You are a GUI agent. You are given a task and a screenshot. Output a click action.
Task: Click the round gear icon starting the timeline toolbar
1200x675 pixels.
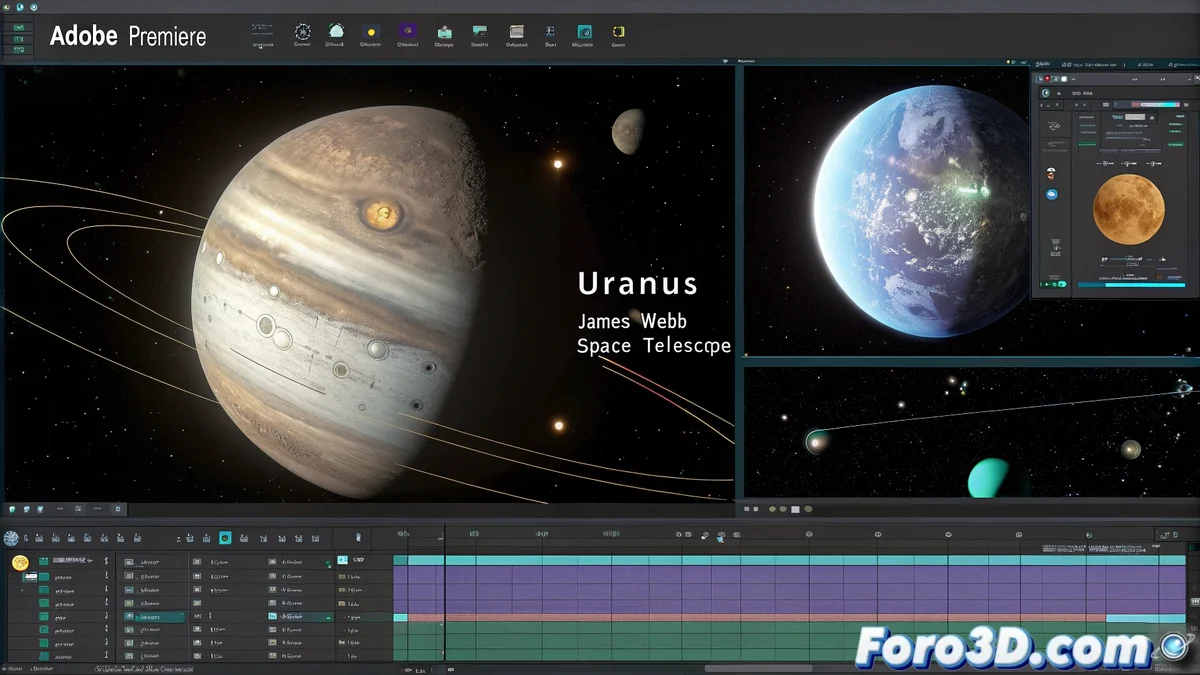coord(12,538)
